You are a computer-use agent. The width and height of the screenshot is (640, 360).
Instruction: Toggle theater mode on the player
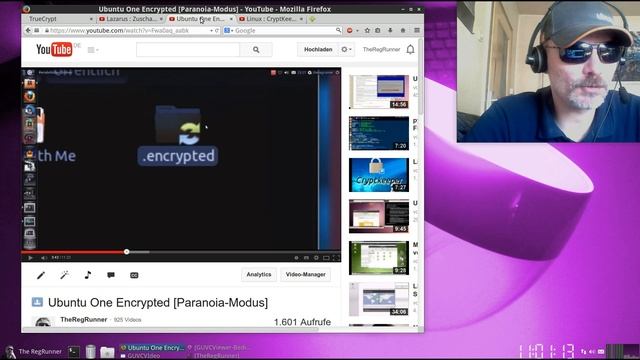pos(326,258)
